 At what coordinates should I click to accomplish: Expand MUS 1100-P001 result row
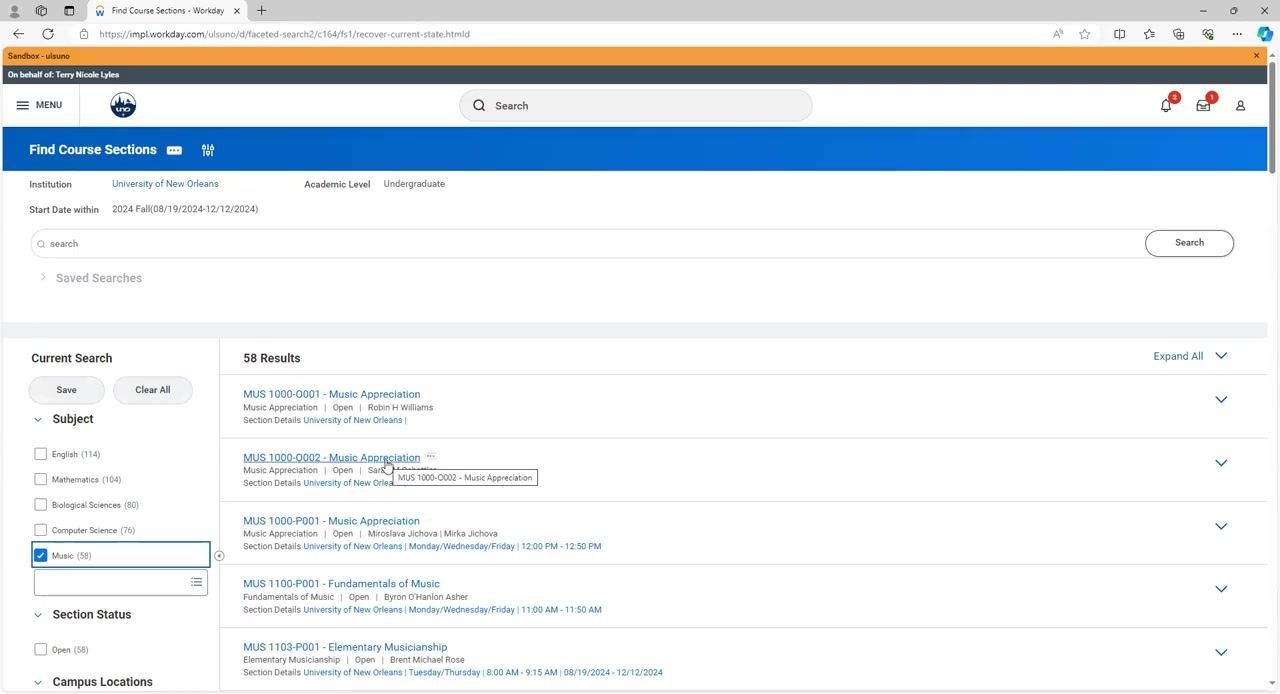coord(1221,589)
